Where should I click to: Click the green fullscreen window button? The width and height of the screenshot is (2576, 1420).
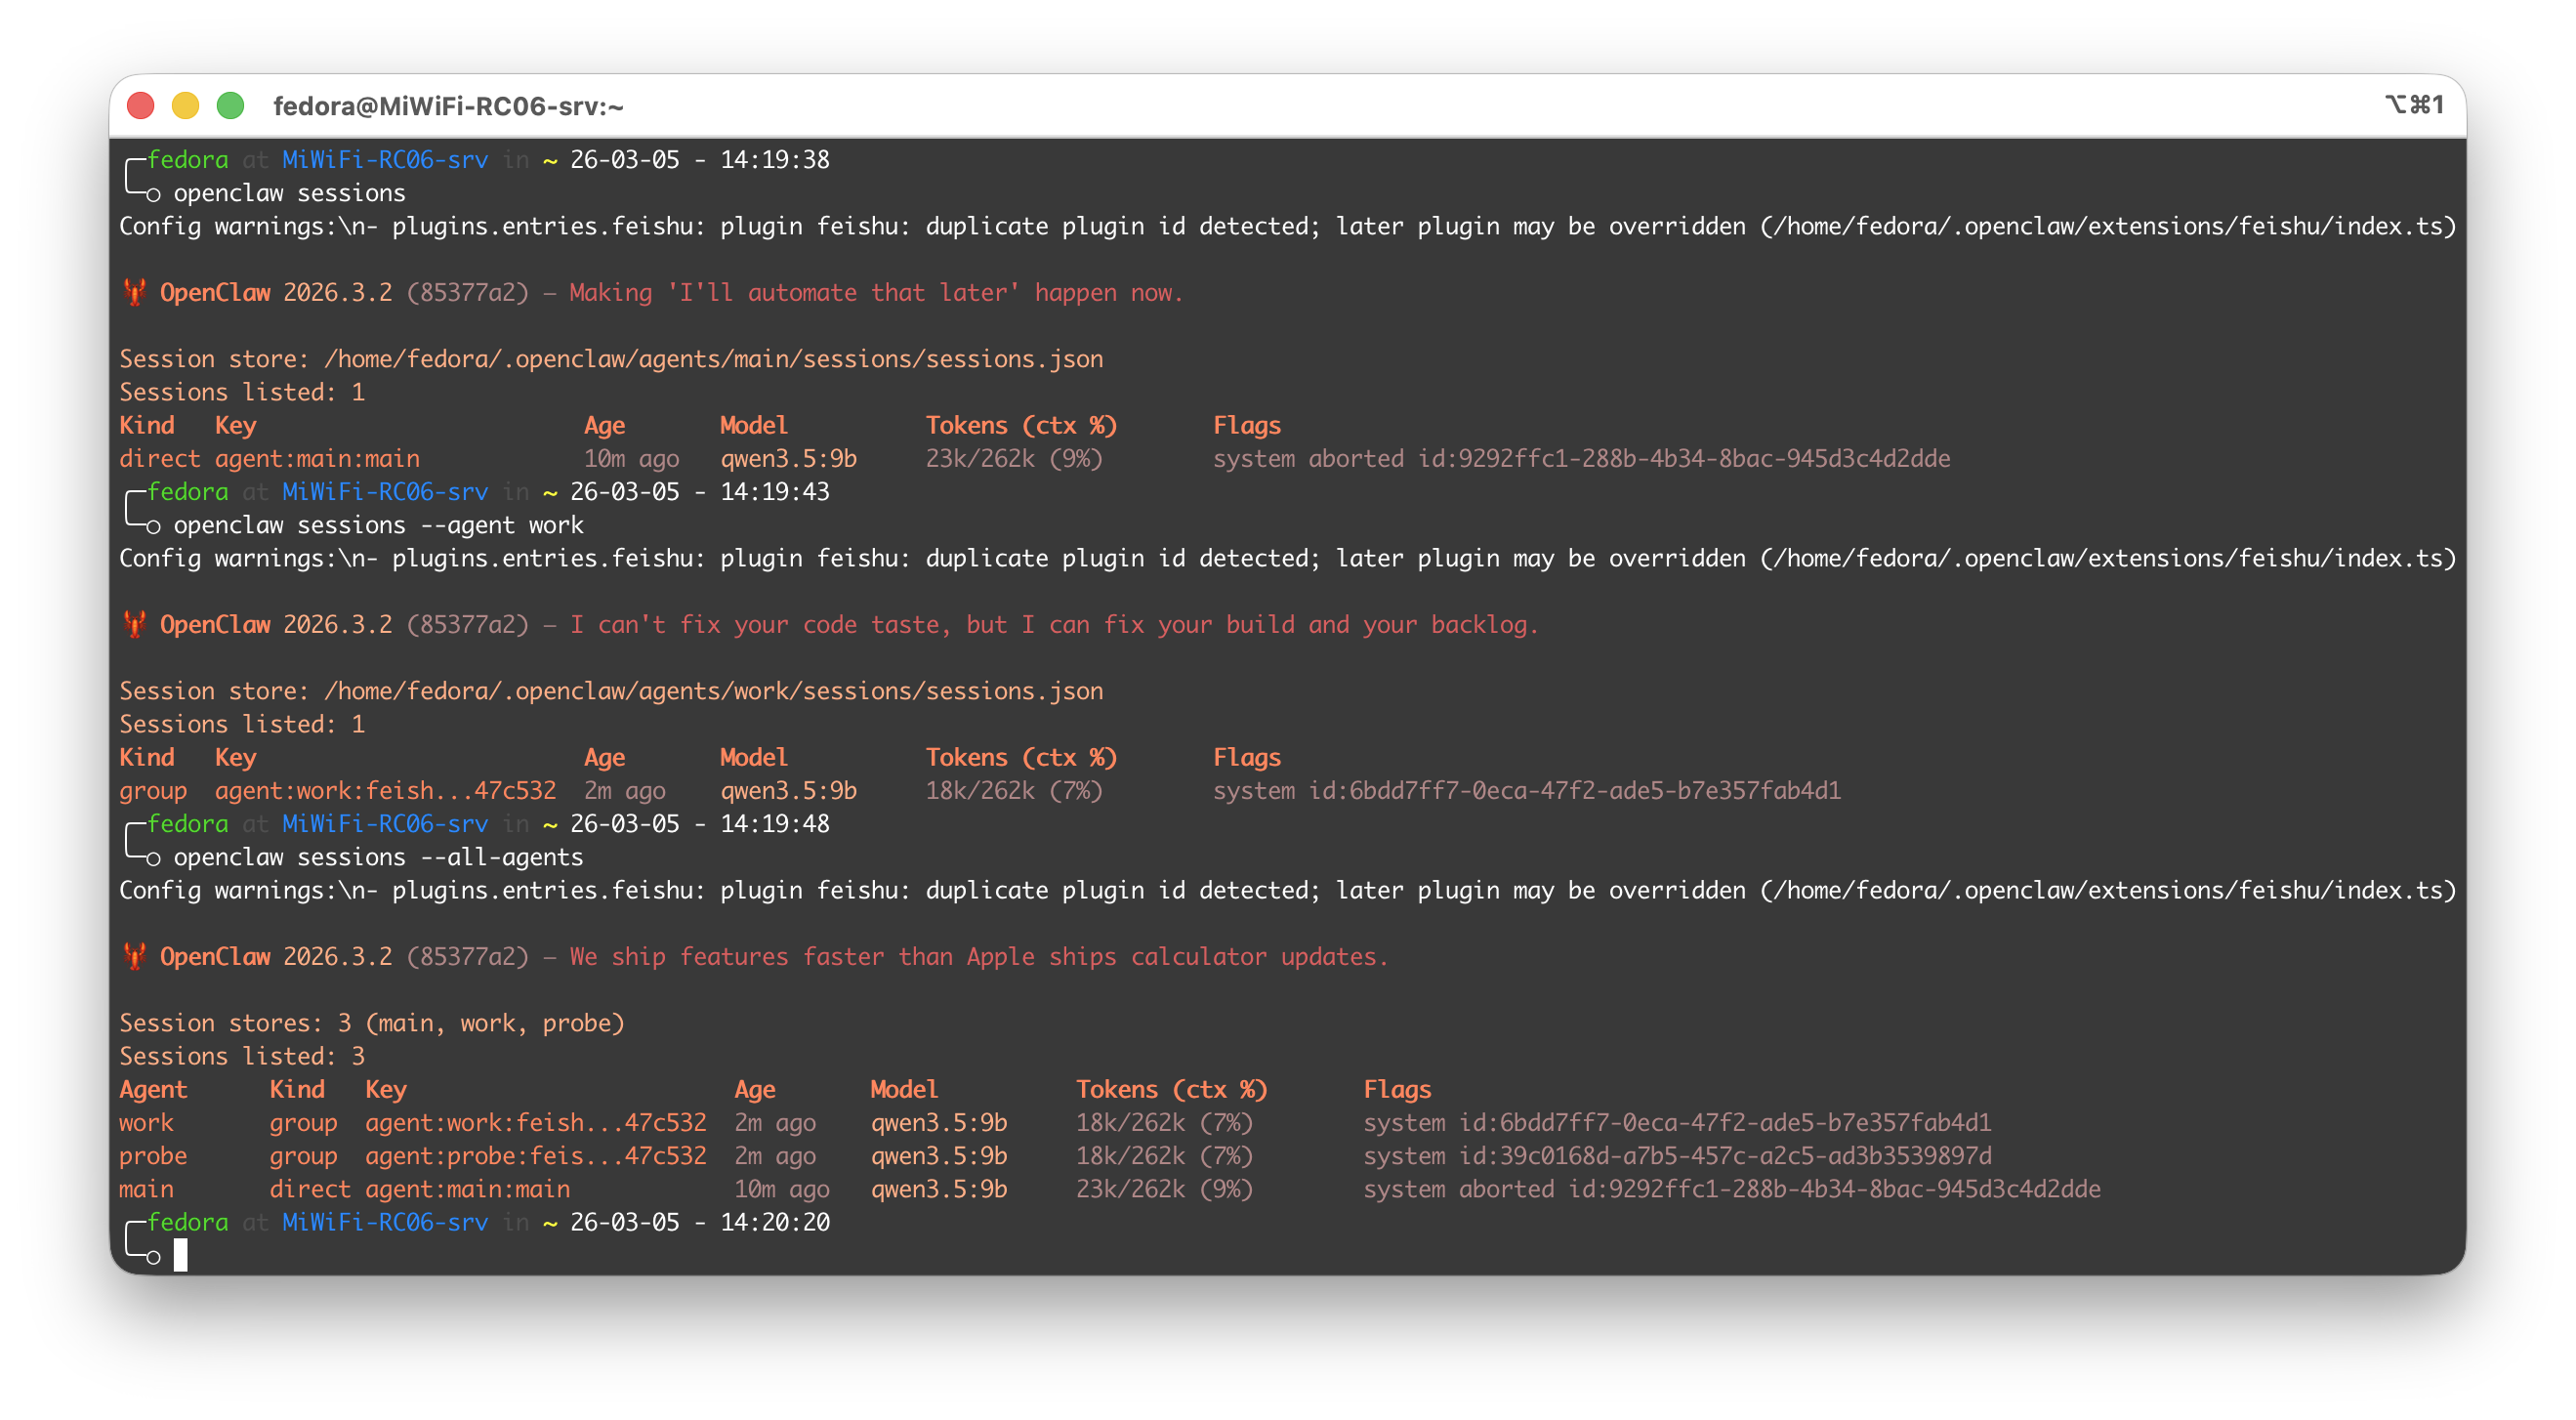(x=231, y=106)
